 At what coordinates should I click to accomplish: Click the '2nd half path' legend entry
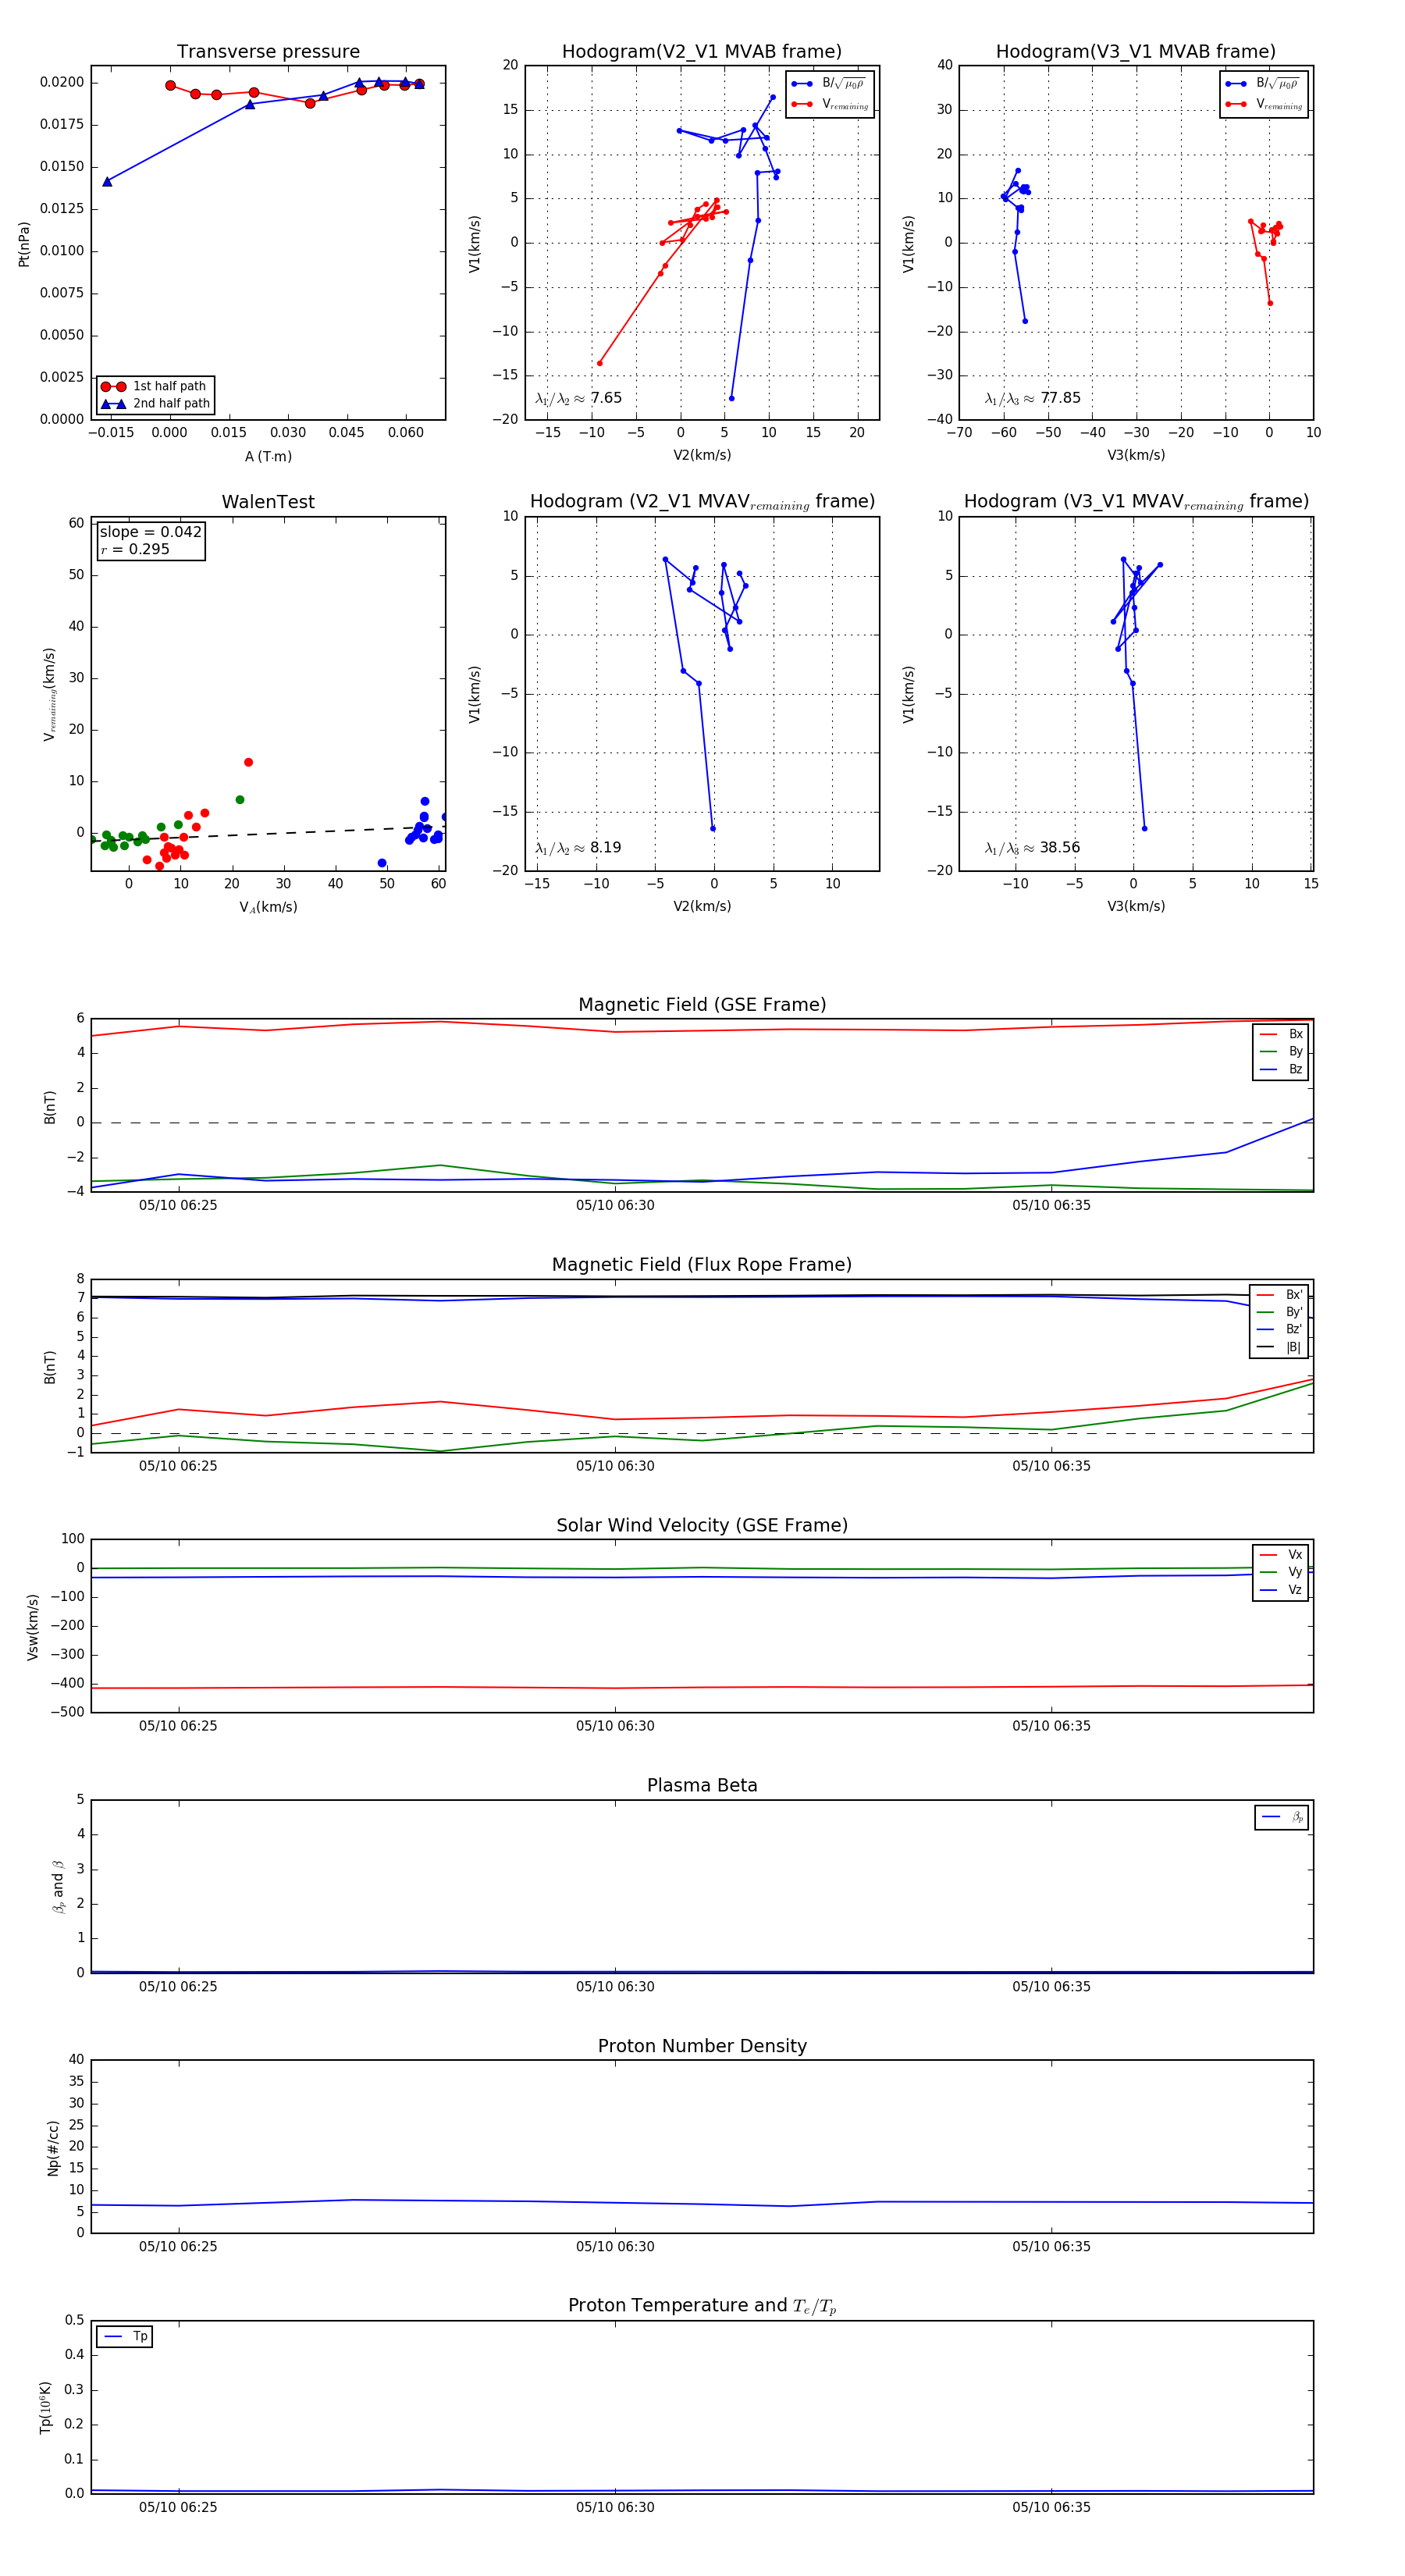click(x=155, y=404)
